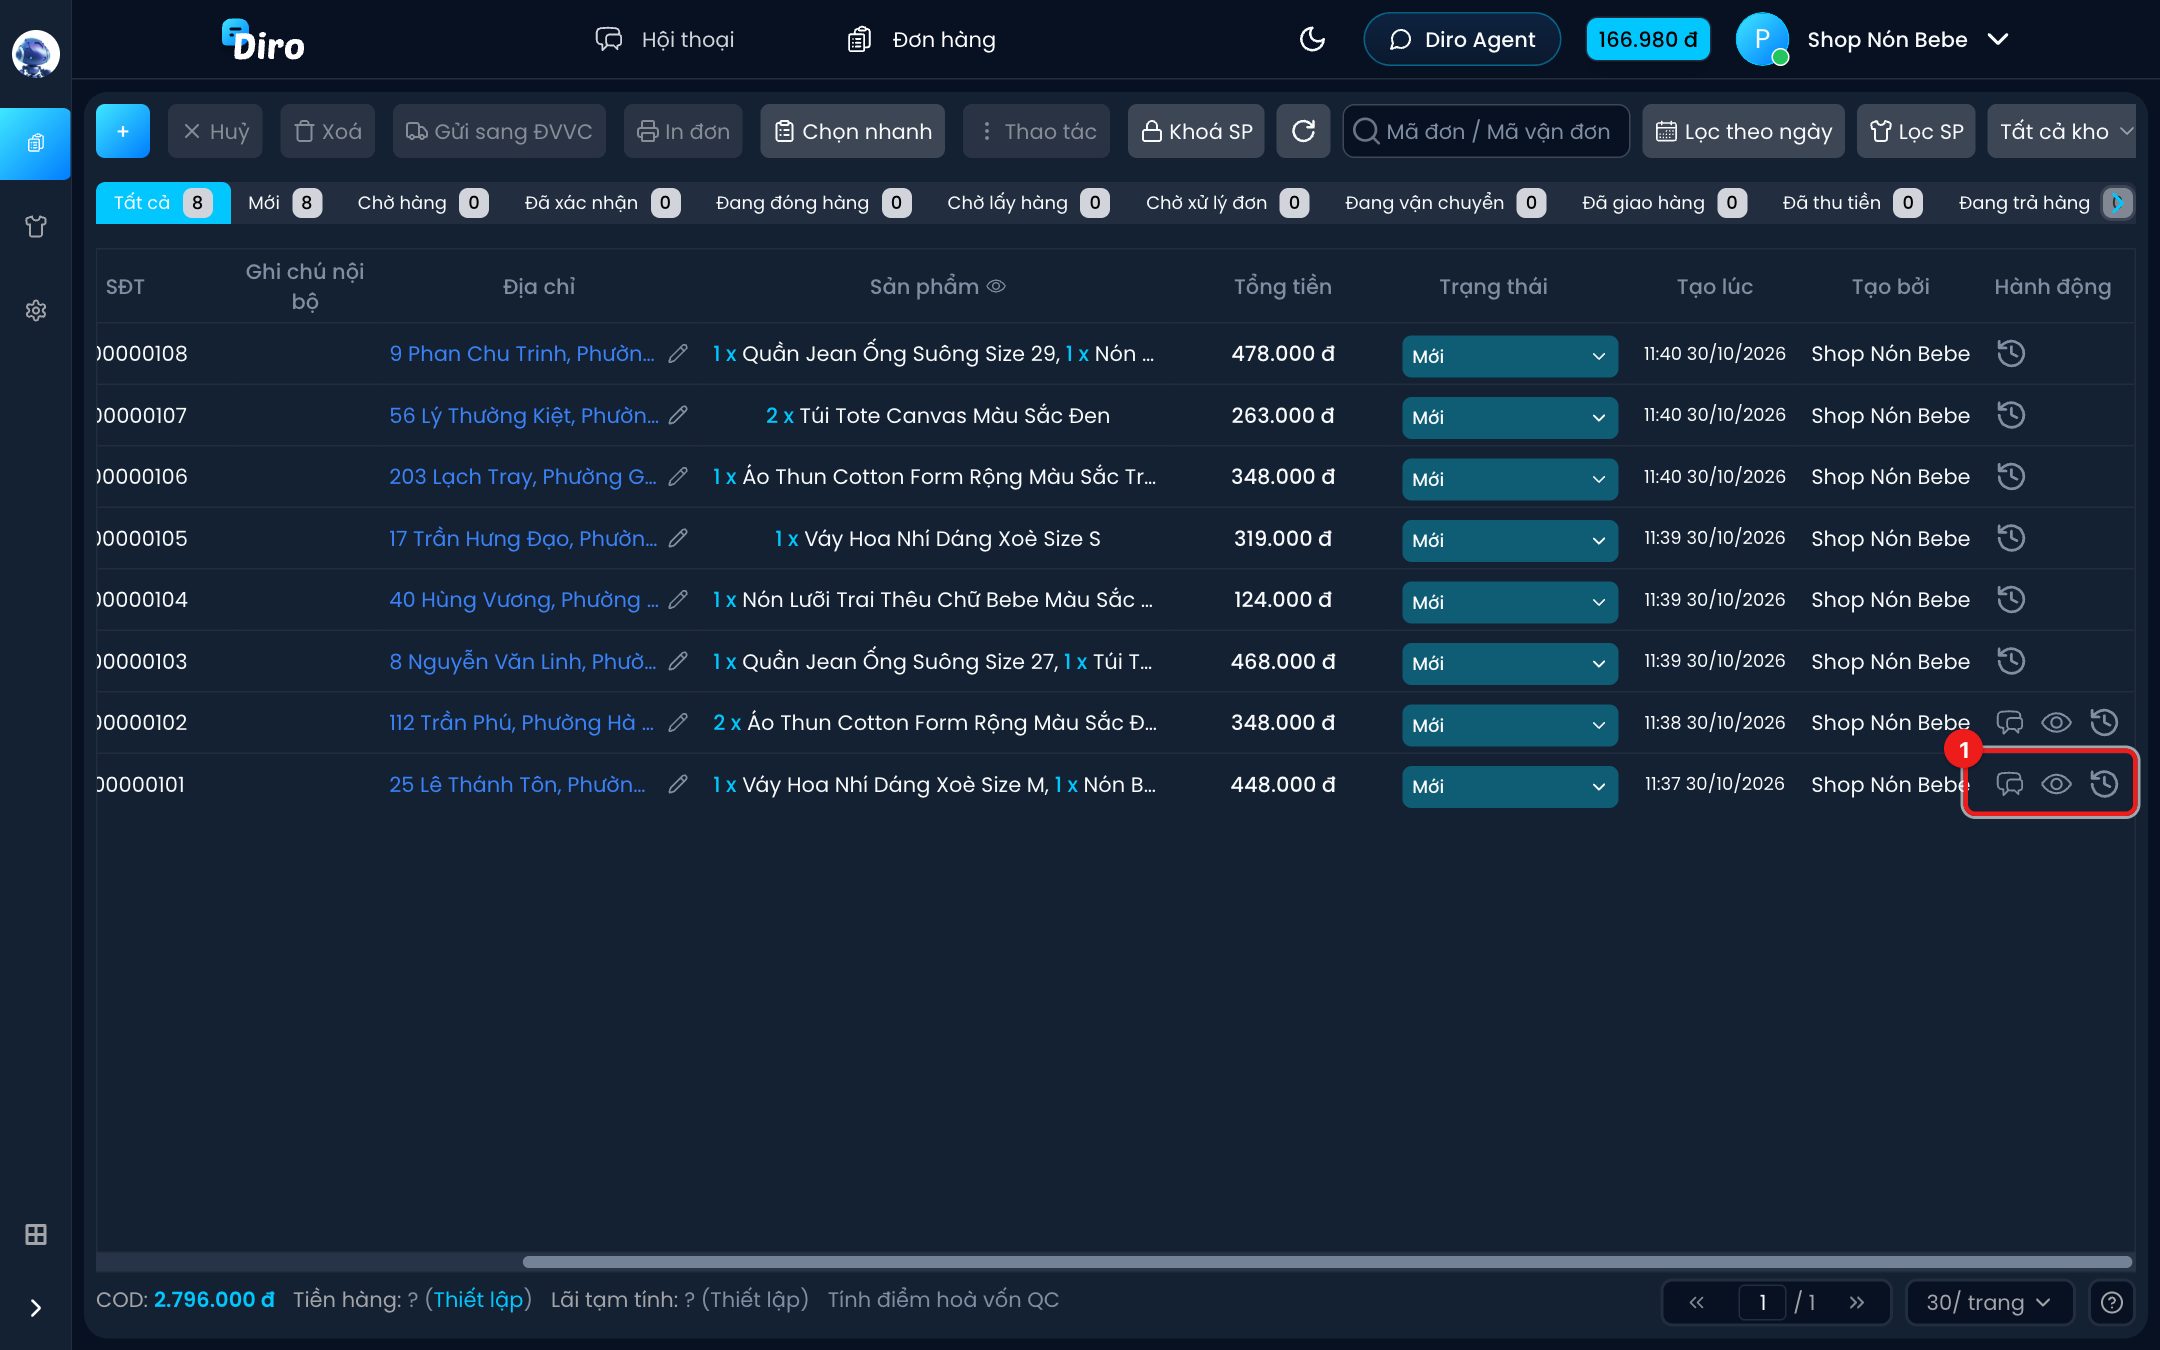Click the help question mark icon

pyautogui.click(x=2111, y=1302)
